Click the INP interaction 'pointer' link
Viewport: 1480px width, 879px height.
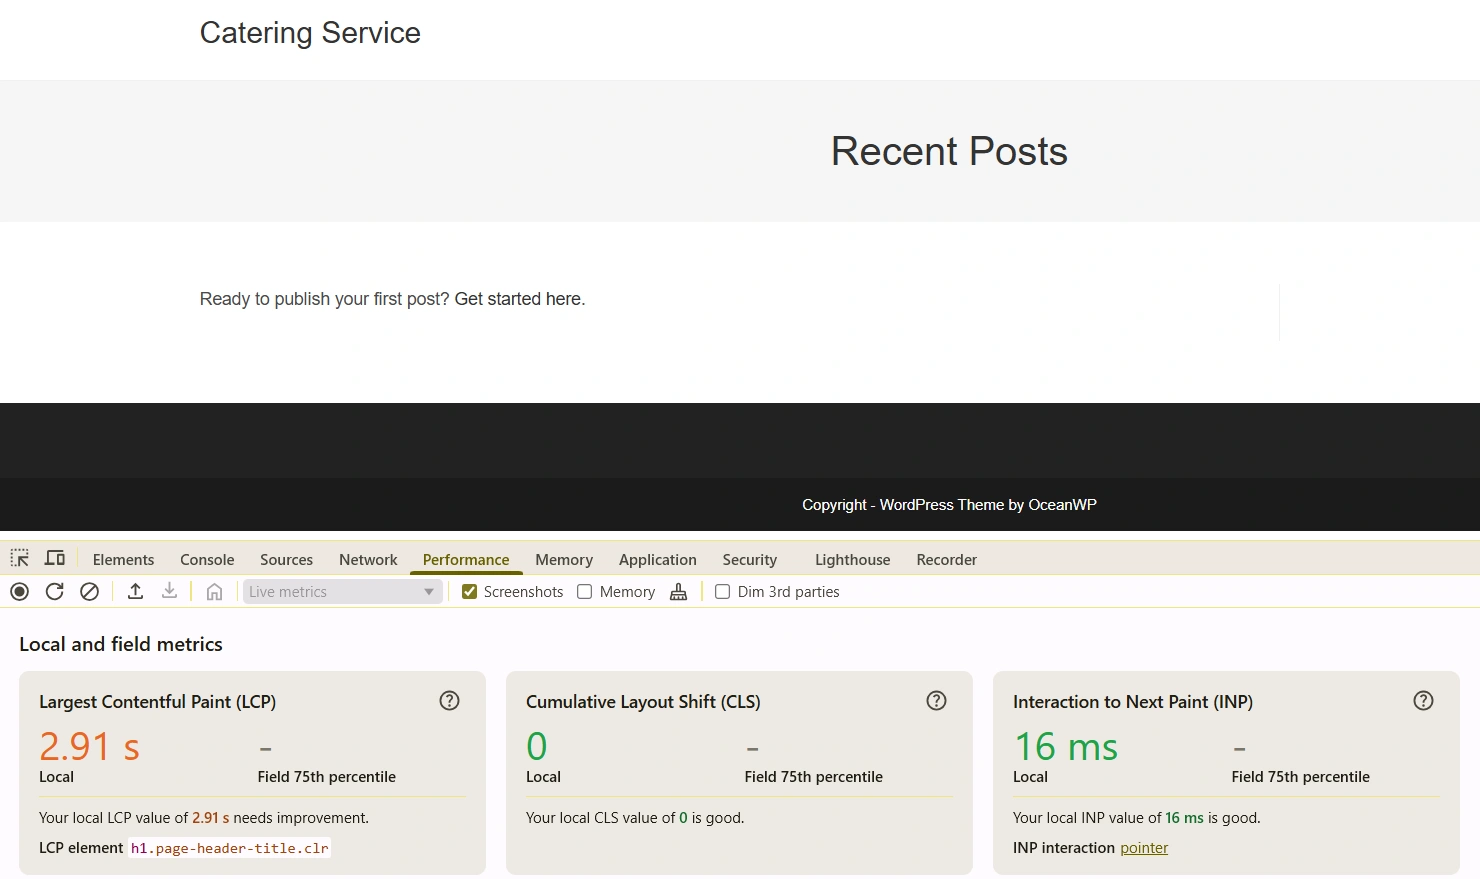point(1144,848)
